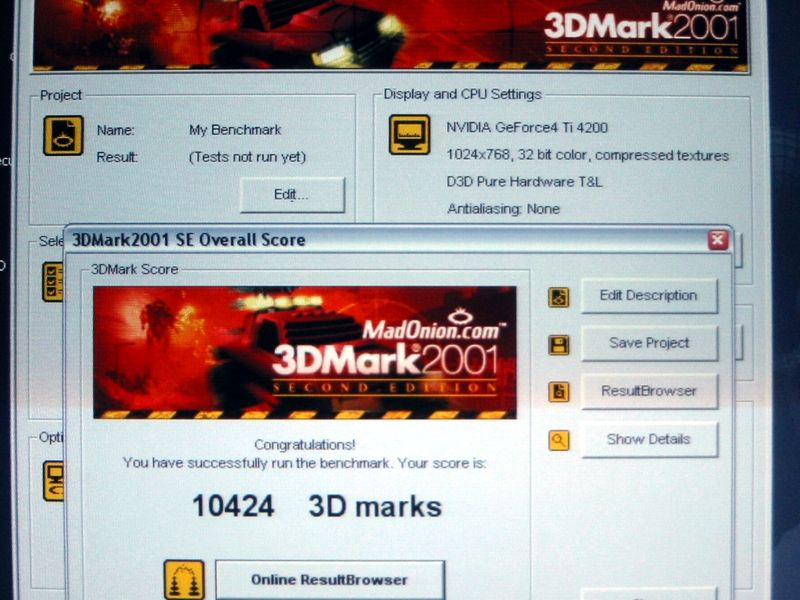
Task: Click the ResultBrowser document icon
Action: pyautogui.click(x=559, y=392)
